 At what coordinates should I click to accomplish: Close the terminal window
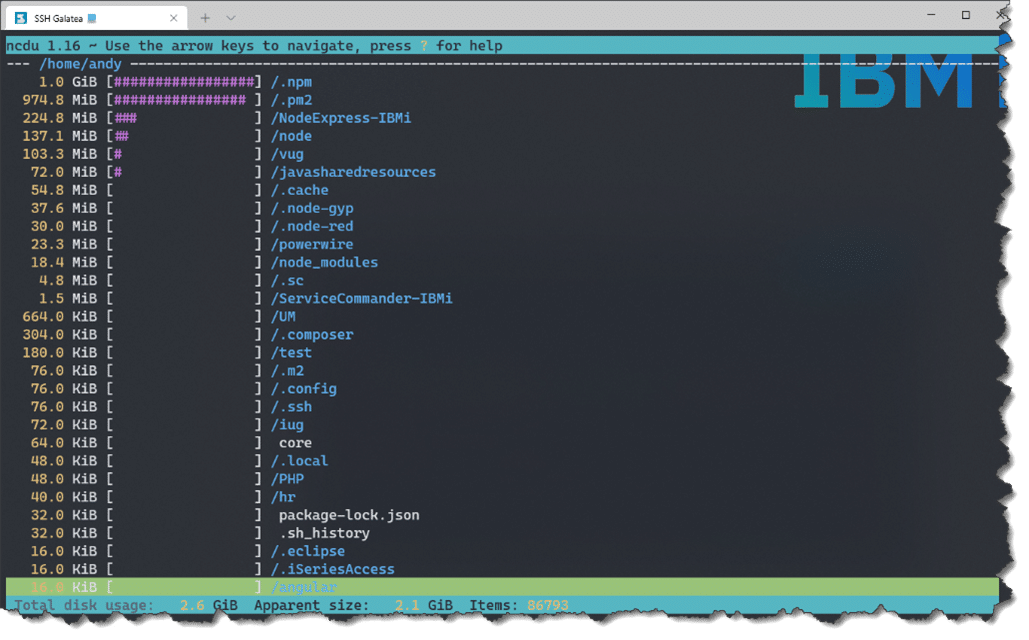(x=1003, y=15)
